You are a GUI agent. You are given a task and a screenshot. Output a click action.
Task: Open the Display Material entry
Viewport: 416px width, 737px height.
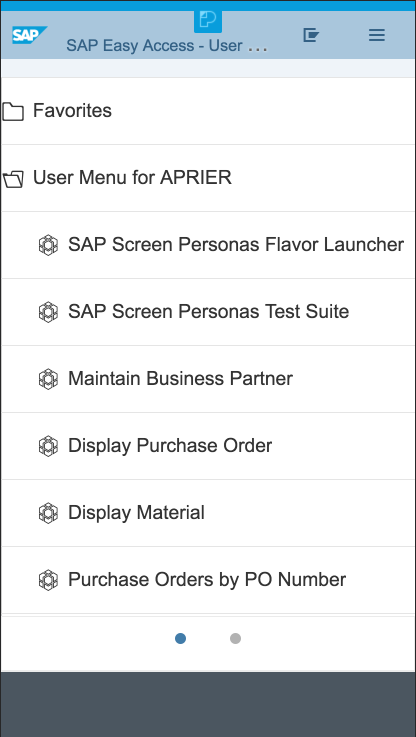click(x=136, y=512)
